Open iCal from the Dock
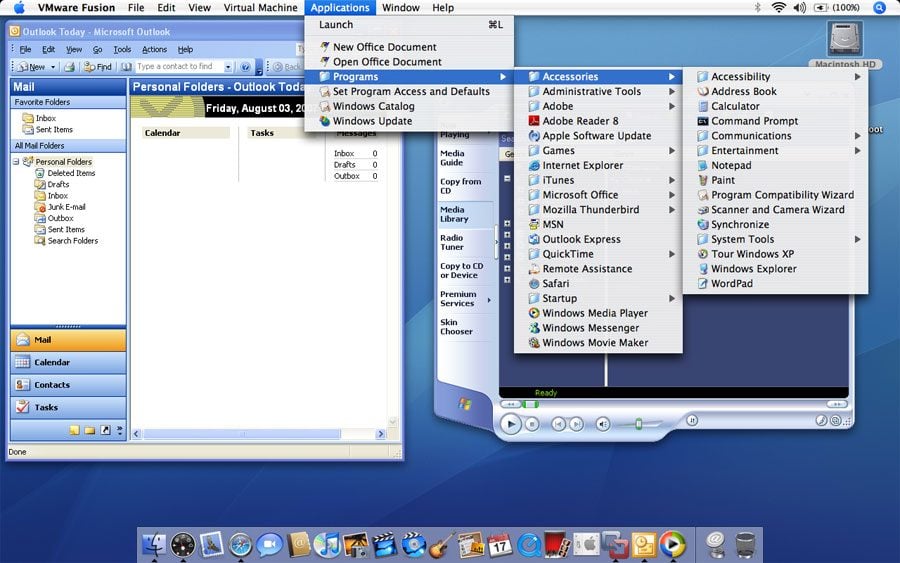Viewport: 900px width, 563px height. [500, 544]
